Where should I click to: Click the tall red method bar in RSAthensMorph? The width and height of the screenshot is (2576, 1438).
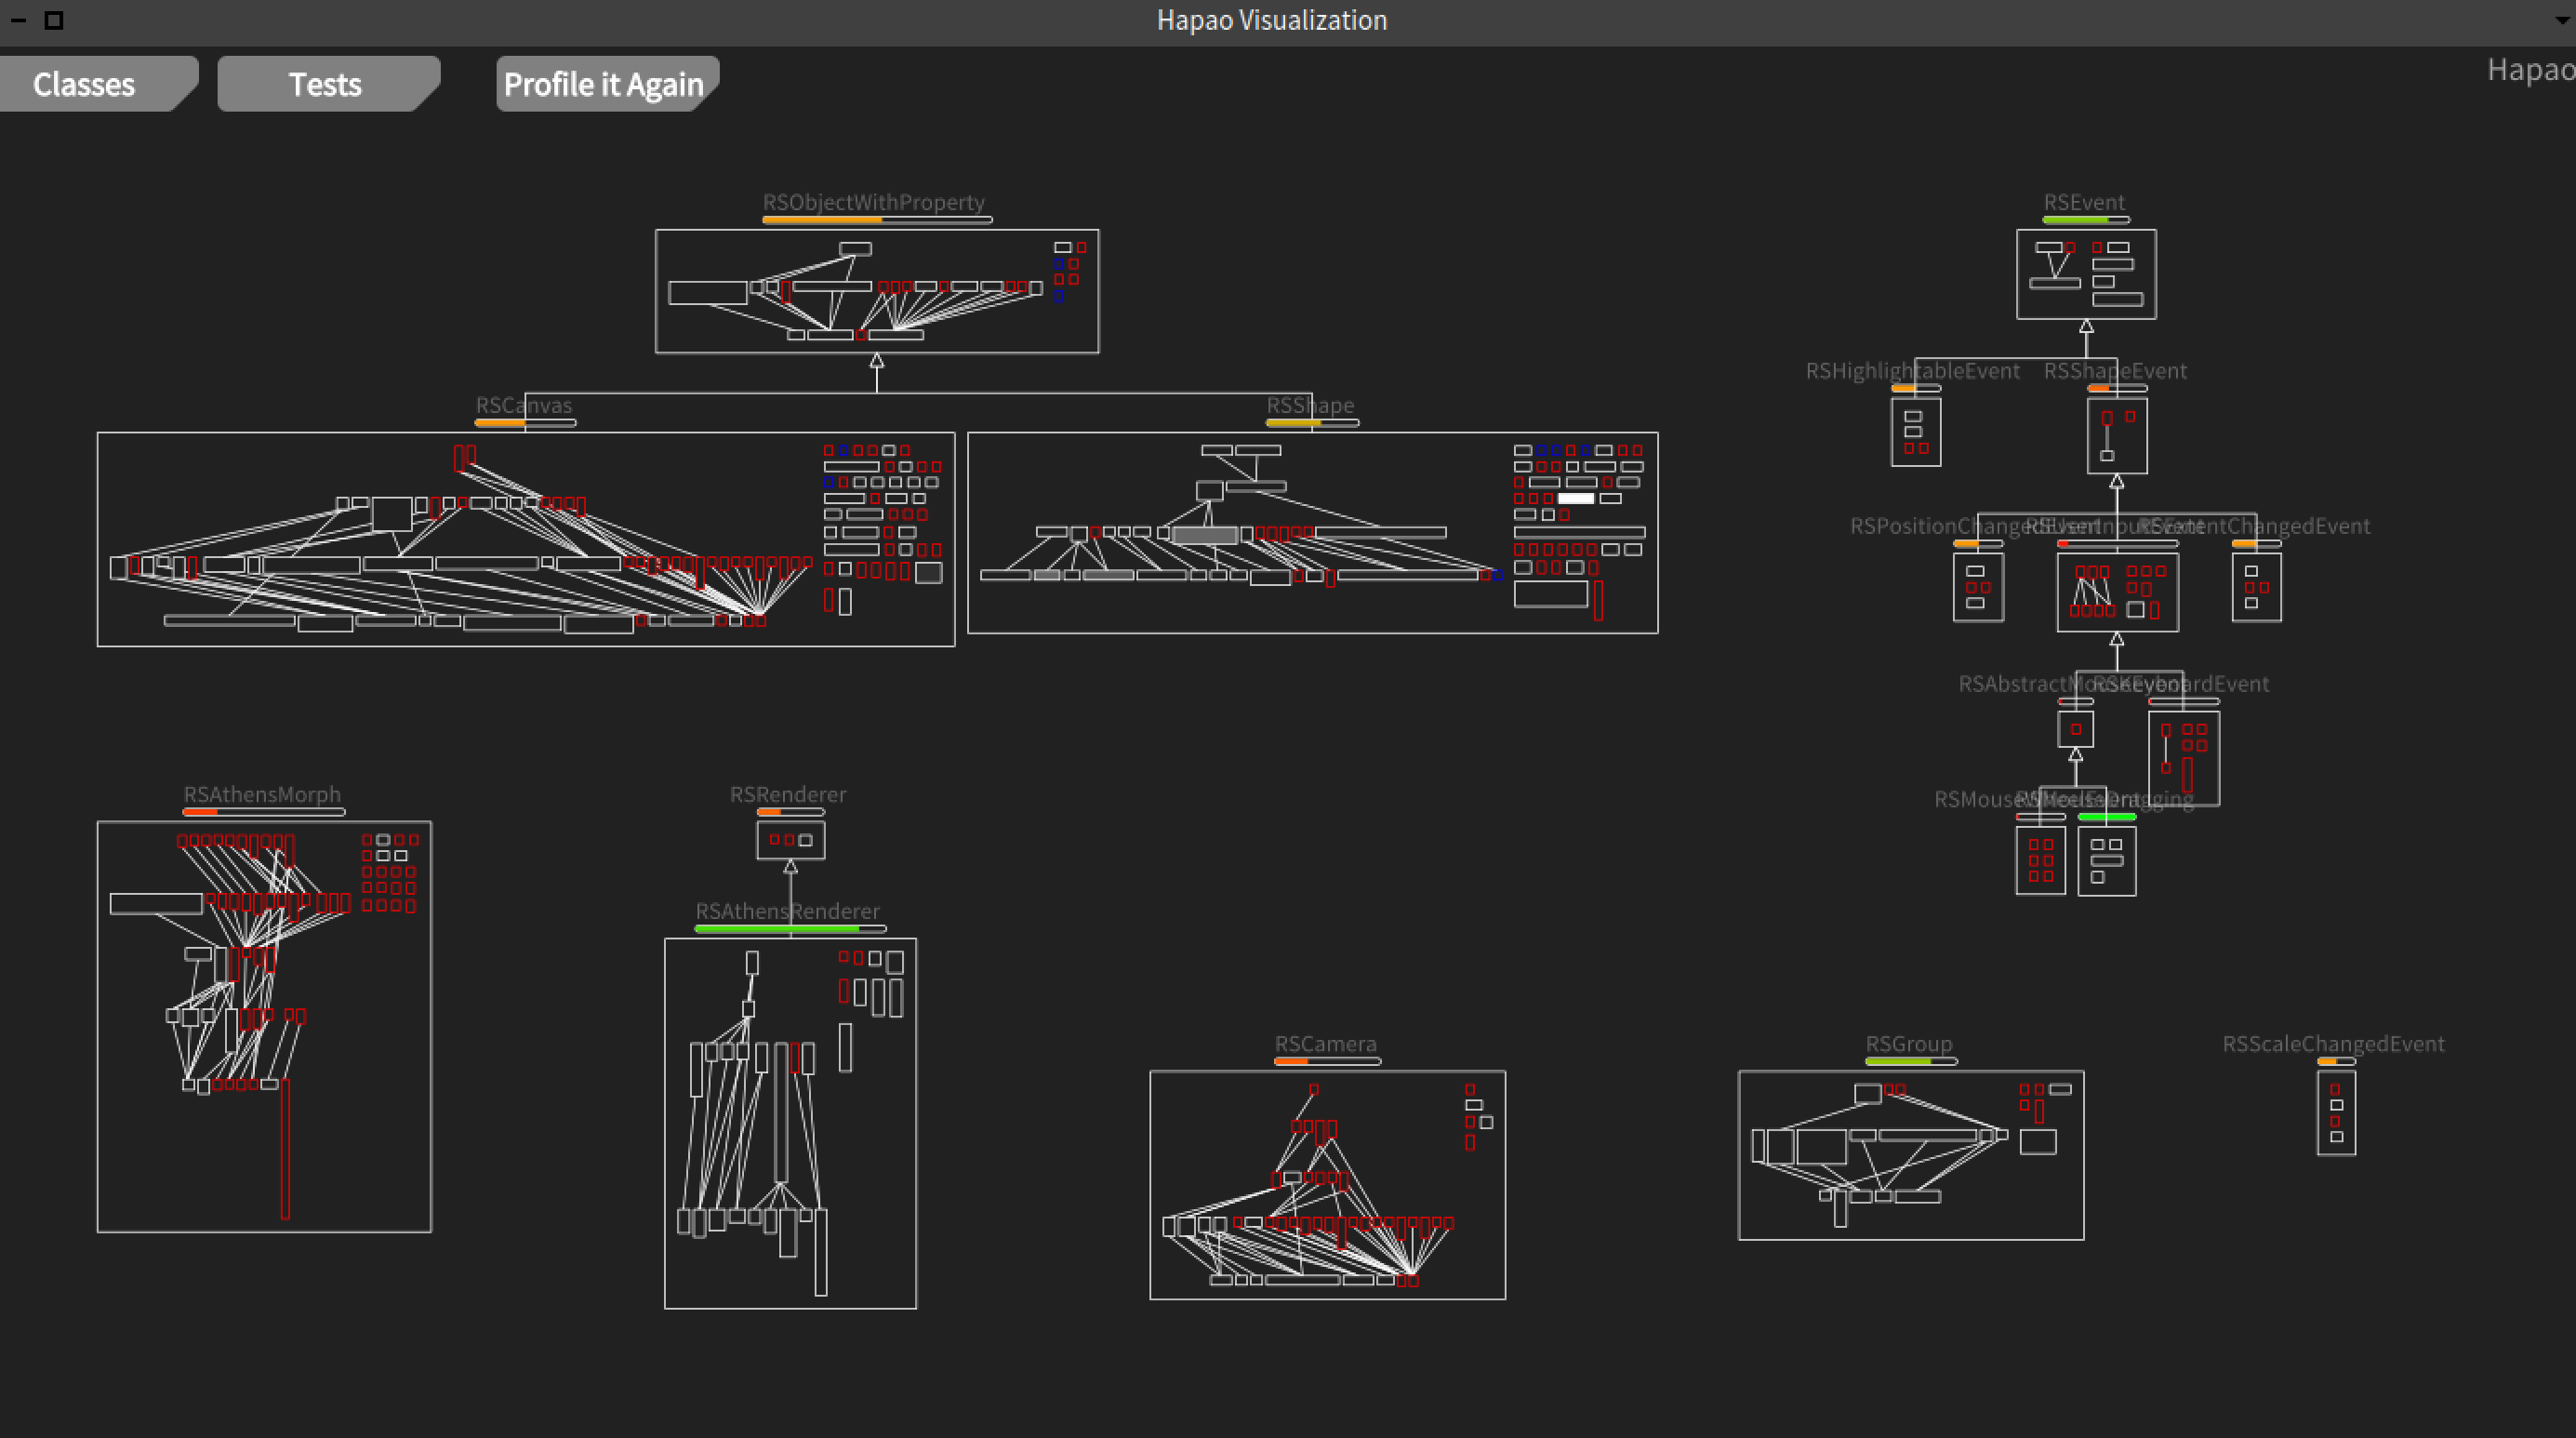(x=285, y=1150)
